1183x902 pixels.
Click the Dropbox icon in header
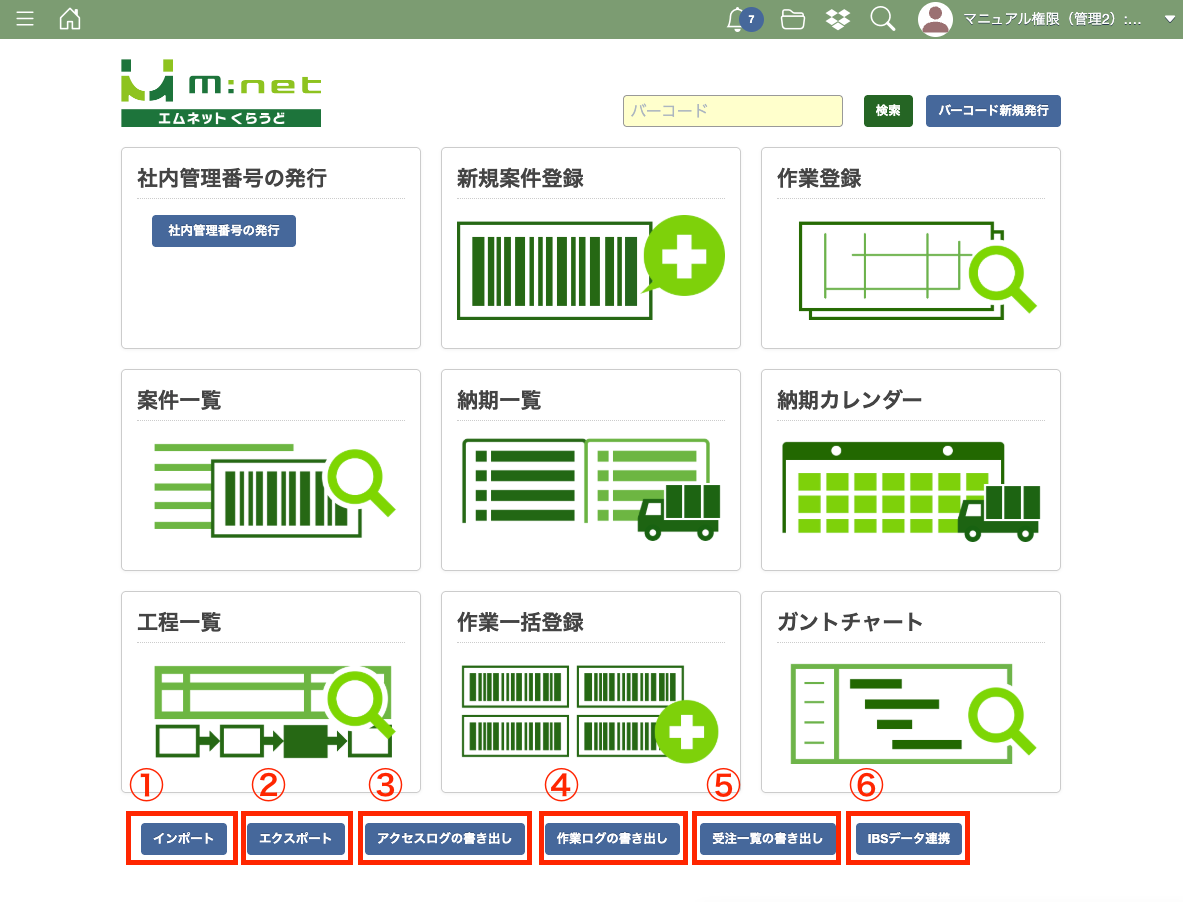click(x=838, y=19)
